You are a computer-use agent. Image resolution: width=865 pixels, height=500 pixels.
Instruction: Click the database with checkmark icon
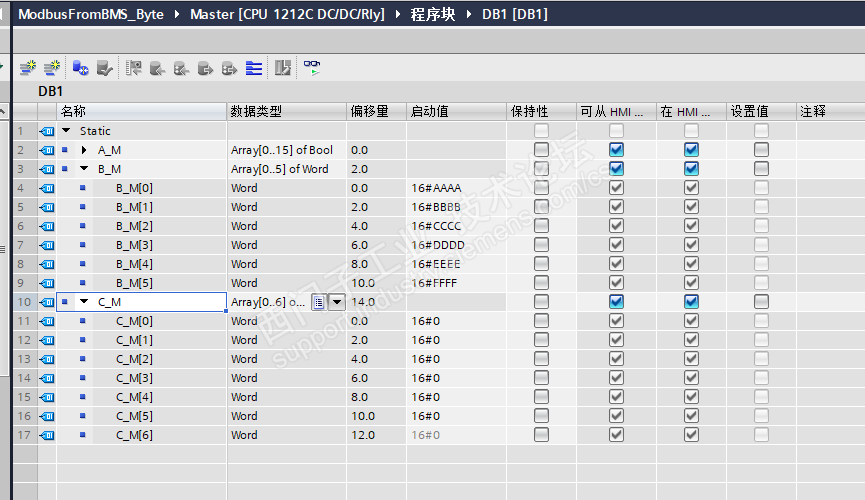click(x=104, y=68)
